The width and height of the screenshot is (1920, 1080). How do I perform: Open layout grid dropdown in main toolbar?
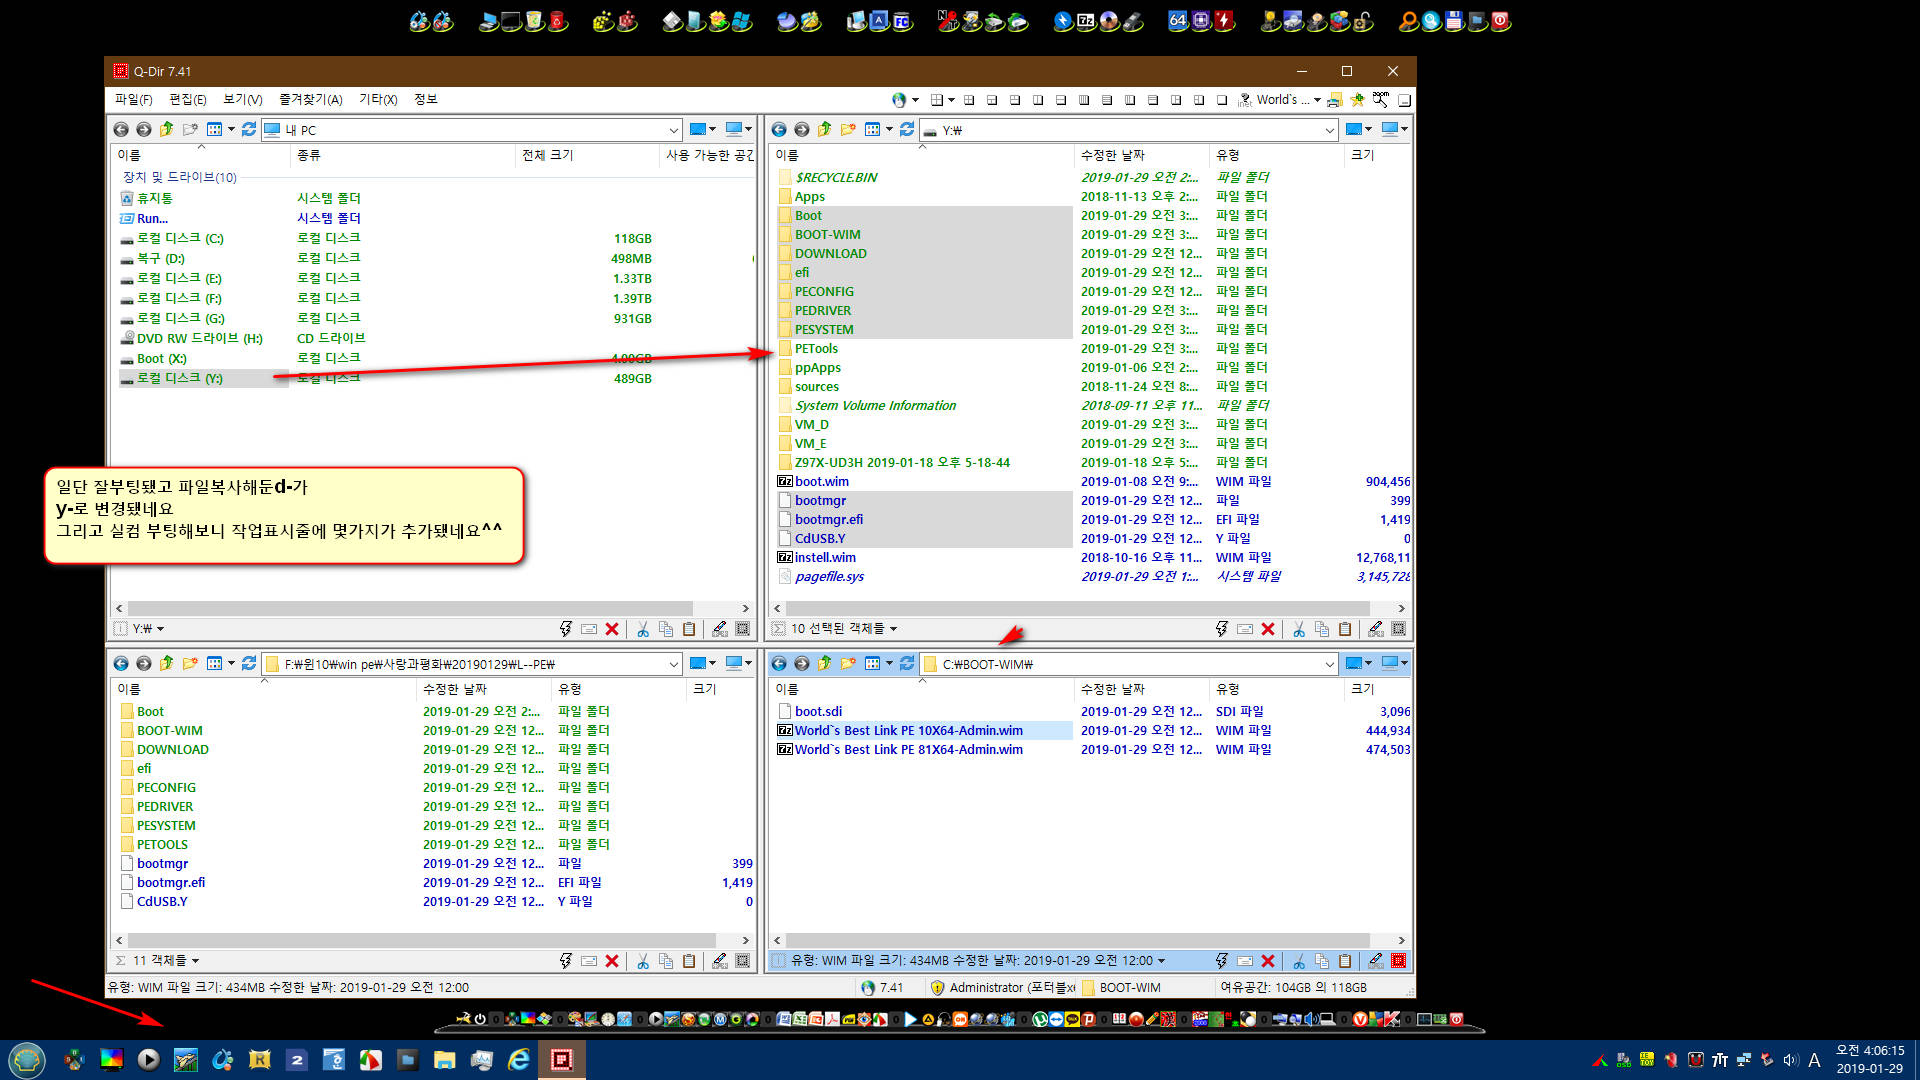[x=951, y=100]
